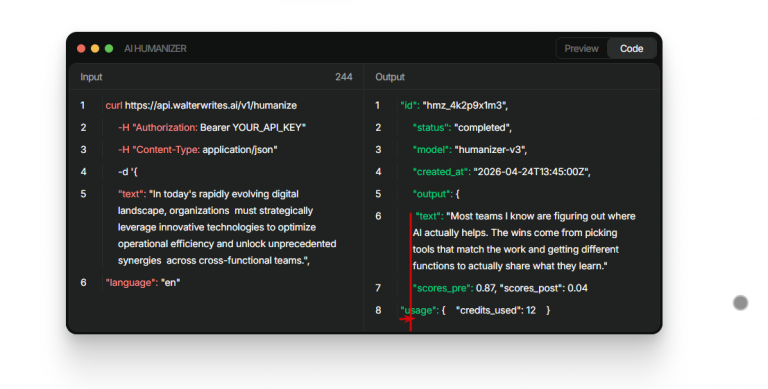Click the "id": "hmz_4k2p9x1m3" line
The height and width of the screenshot is (389, 768).
click(x=454, y=105)
